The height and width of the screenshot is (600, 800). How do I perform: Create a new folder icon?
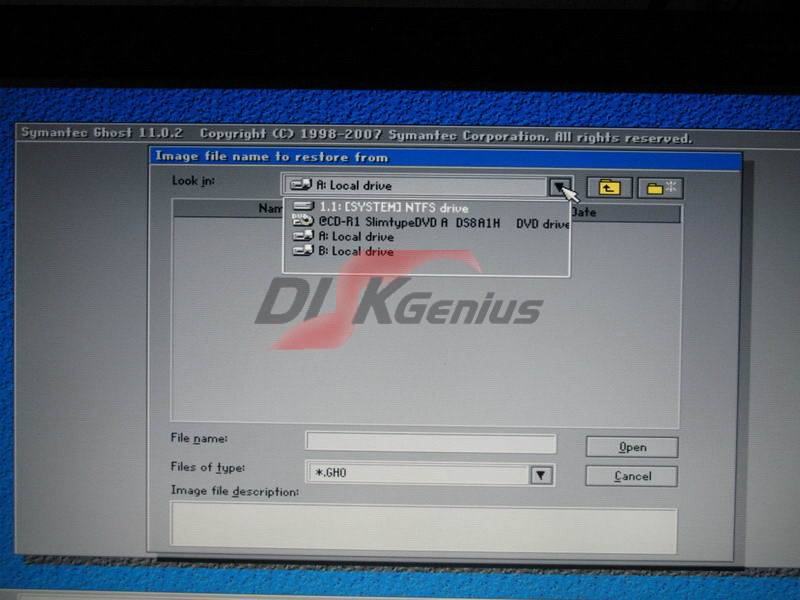tap(661, 188)
